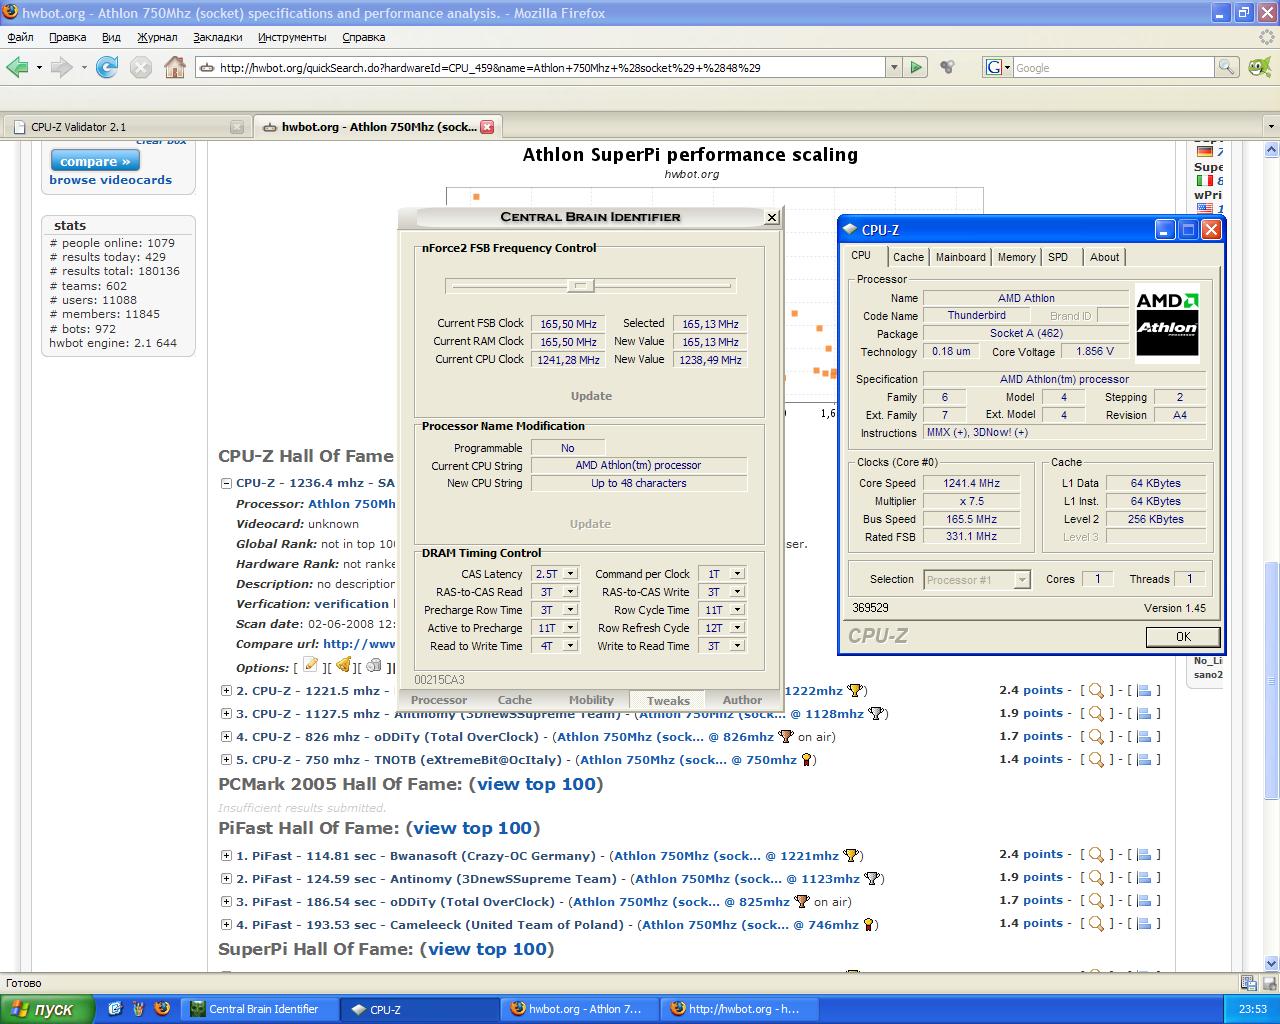The height and width of the screenshot is (1024, 1280).
Task: Reload the page with the refresh icon
Action: (107, 67)
